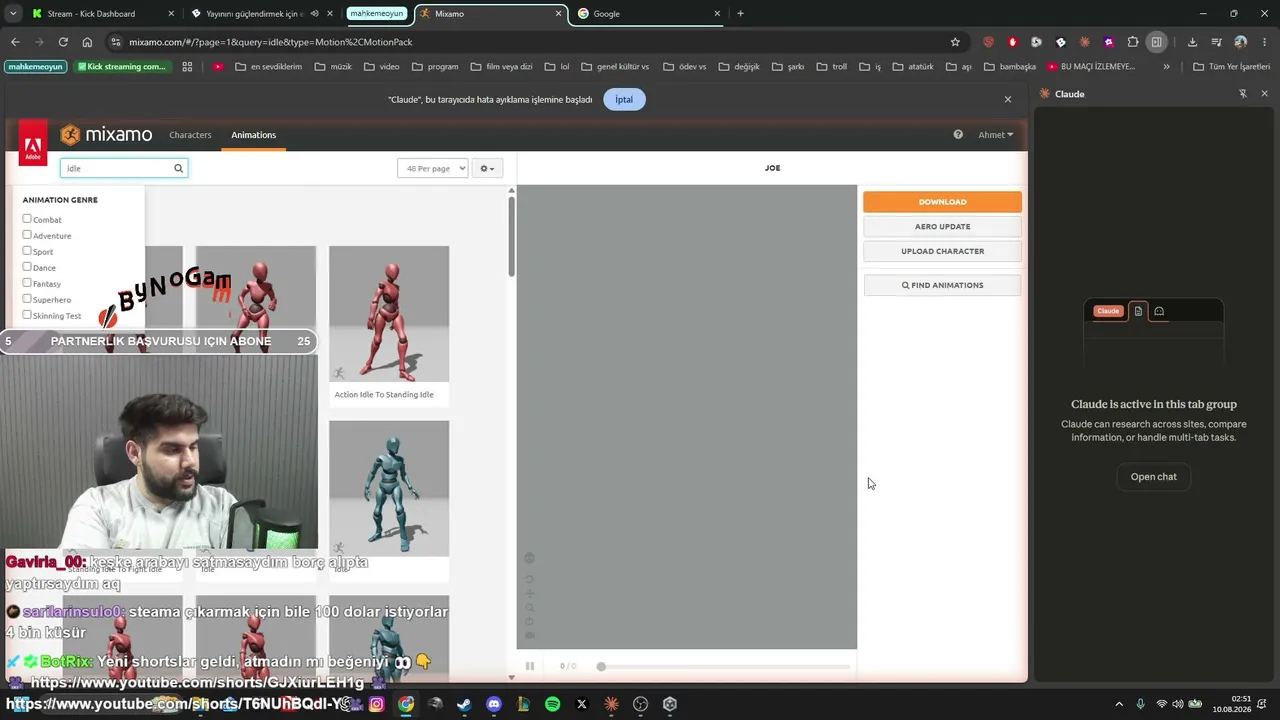The height and width of the screenshot is (720, 1280).
Task: Check the Adventure genre checkbox
Action: [x=27, y=235]
